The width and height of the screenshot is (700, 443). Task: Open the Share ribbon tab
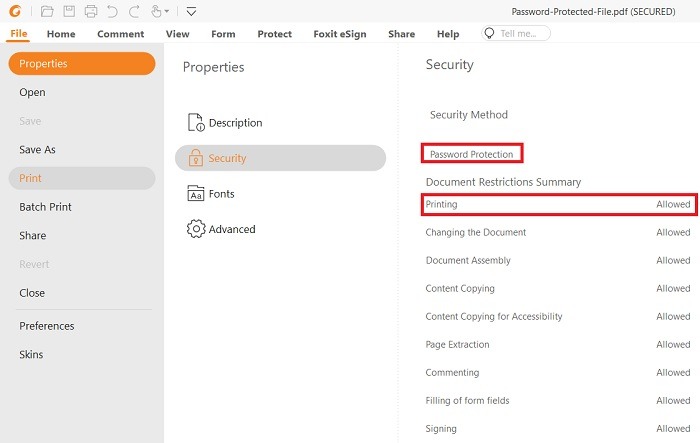click(x=401, y=34)
